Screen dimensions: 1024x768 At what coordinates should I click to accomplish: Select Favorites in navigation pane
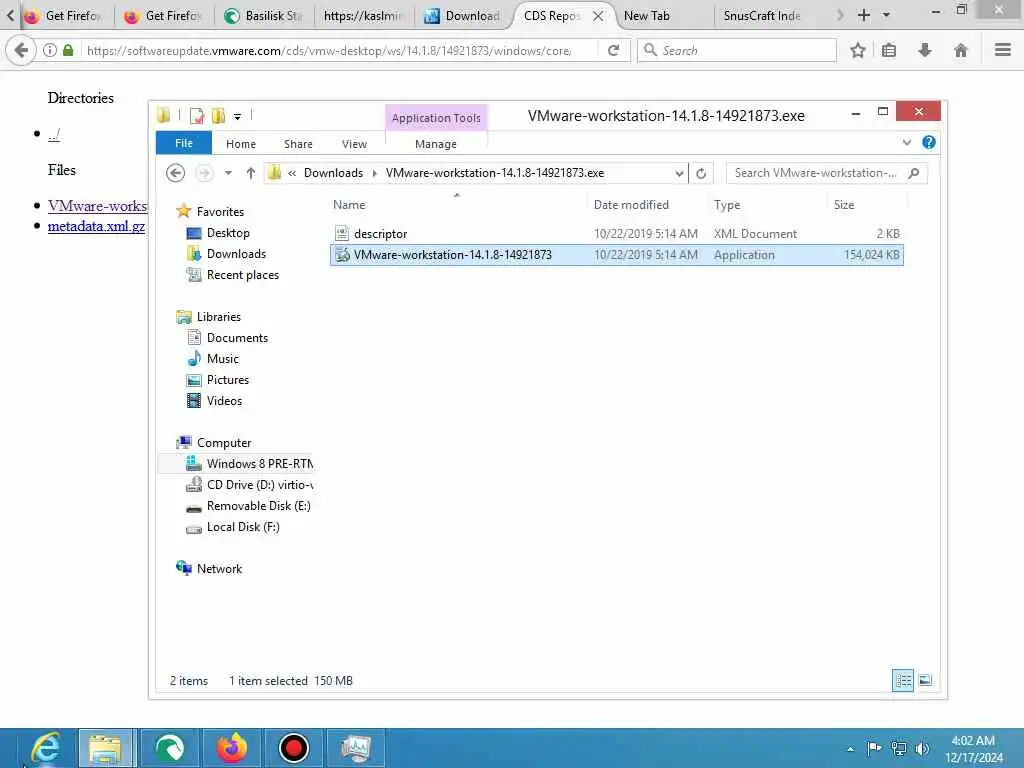click(220, 212)
